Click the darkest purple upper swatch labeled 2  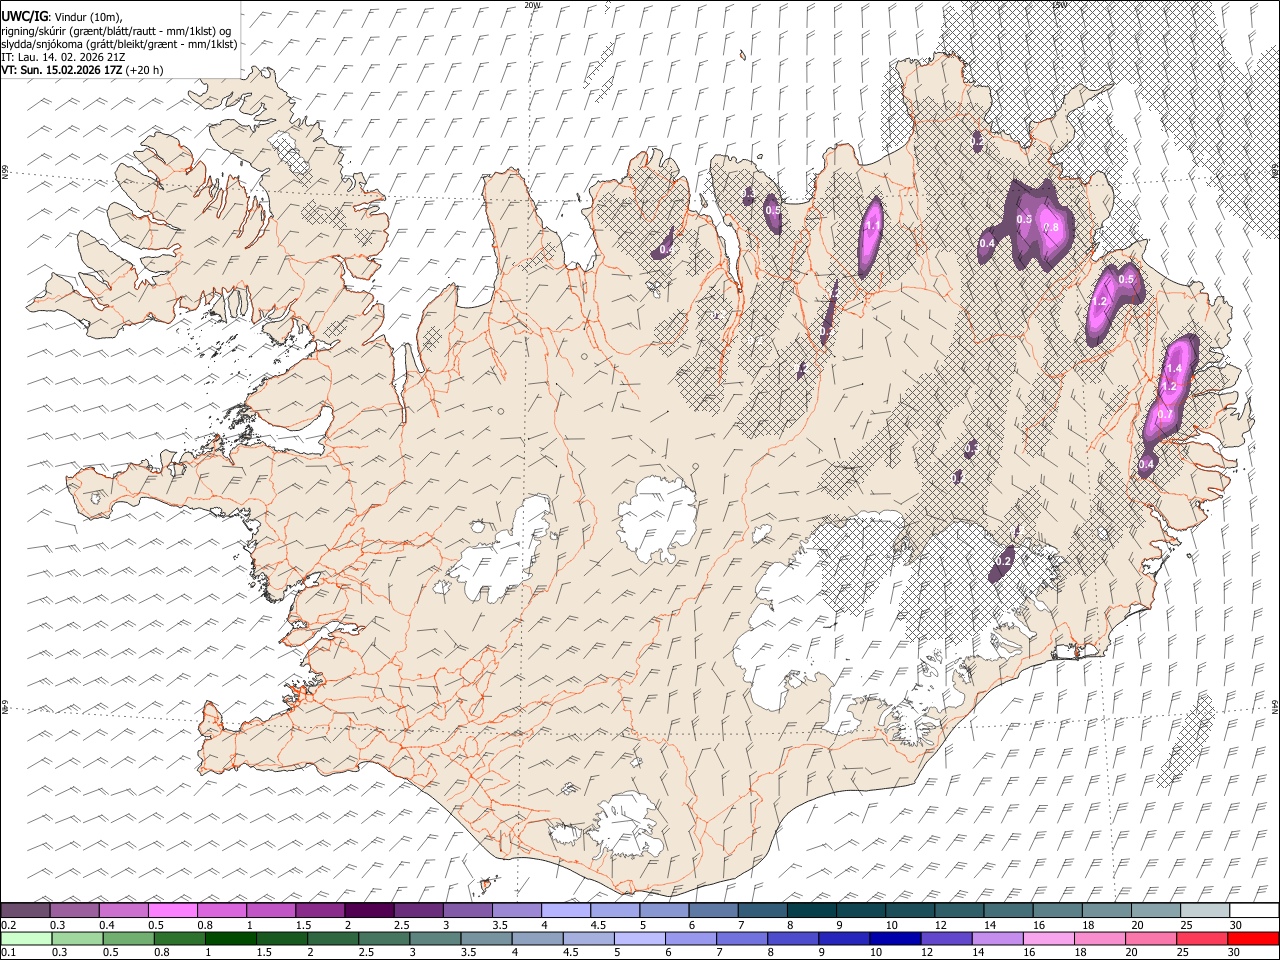click(x=369, y=910)
